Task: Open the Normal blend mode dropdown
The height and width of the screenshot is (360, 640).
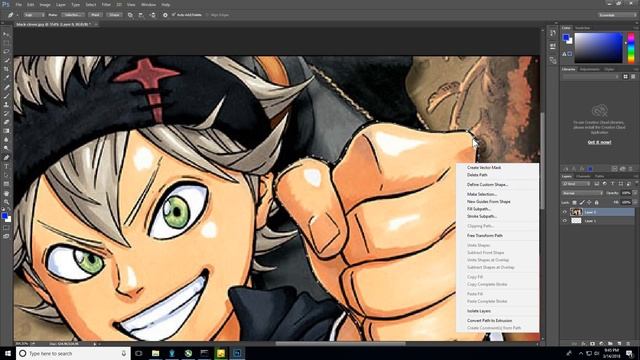Action: click(582, 193)
